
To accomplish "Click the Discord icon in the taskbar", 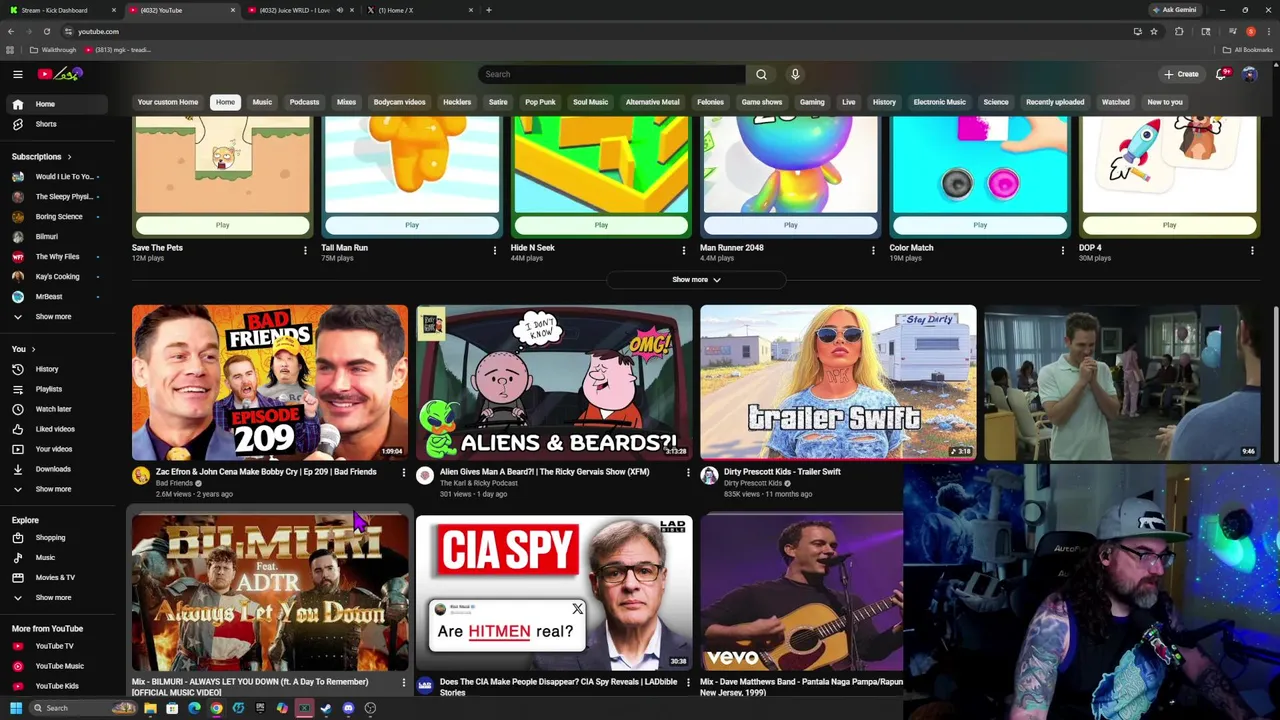I will tap(348, 708).
